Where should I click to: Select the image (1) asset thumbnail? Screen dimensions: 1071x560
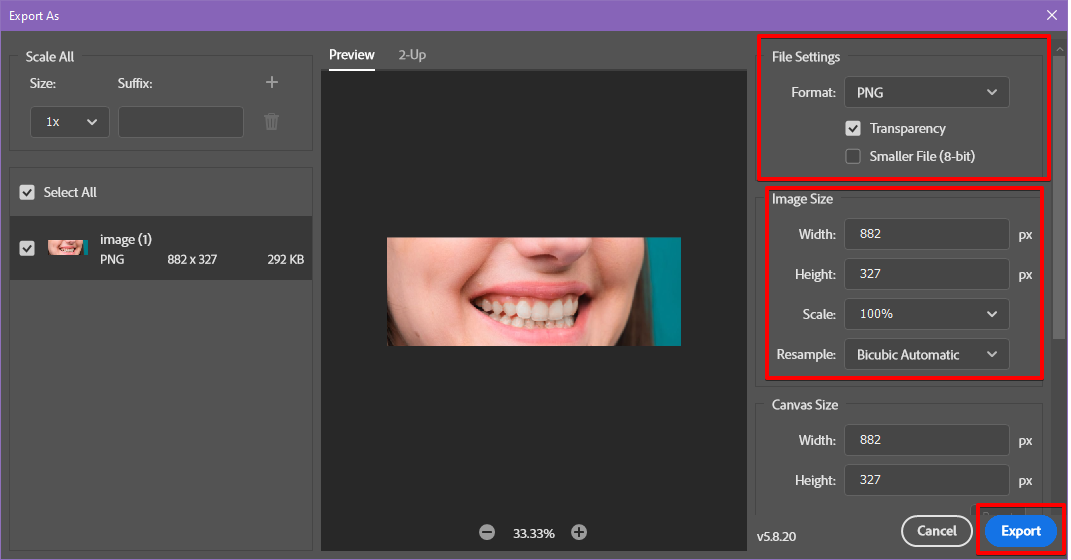point(68,247)
